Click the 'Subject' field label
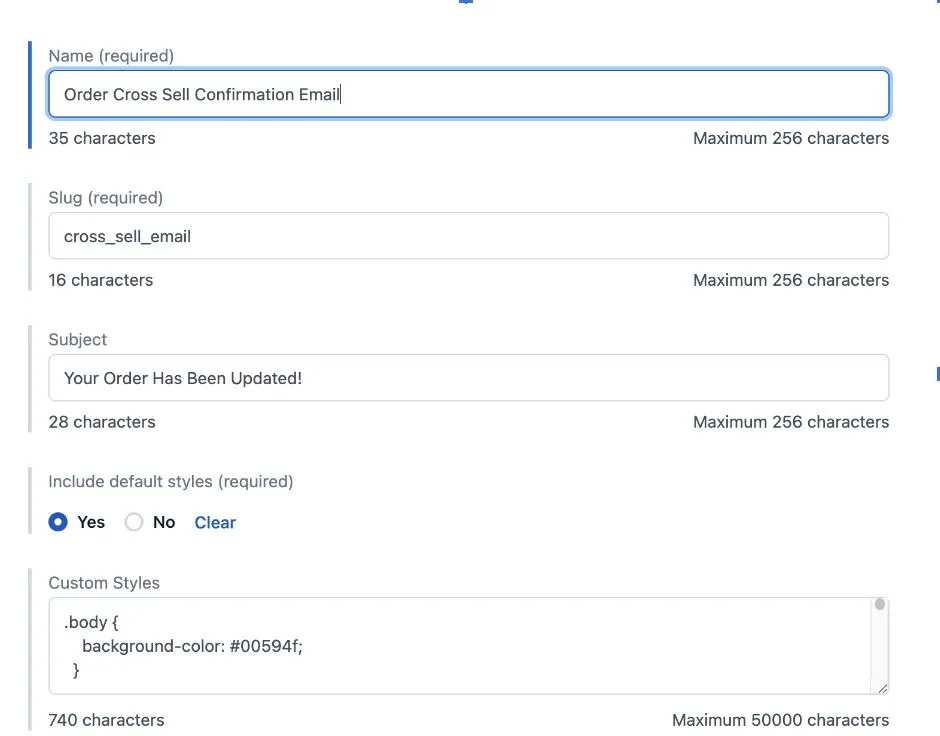940x736 pixels. [x=77, y=340]
